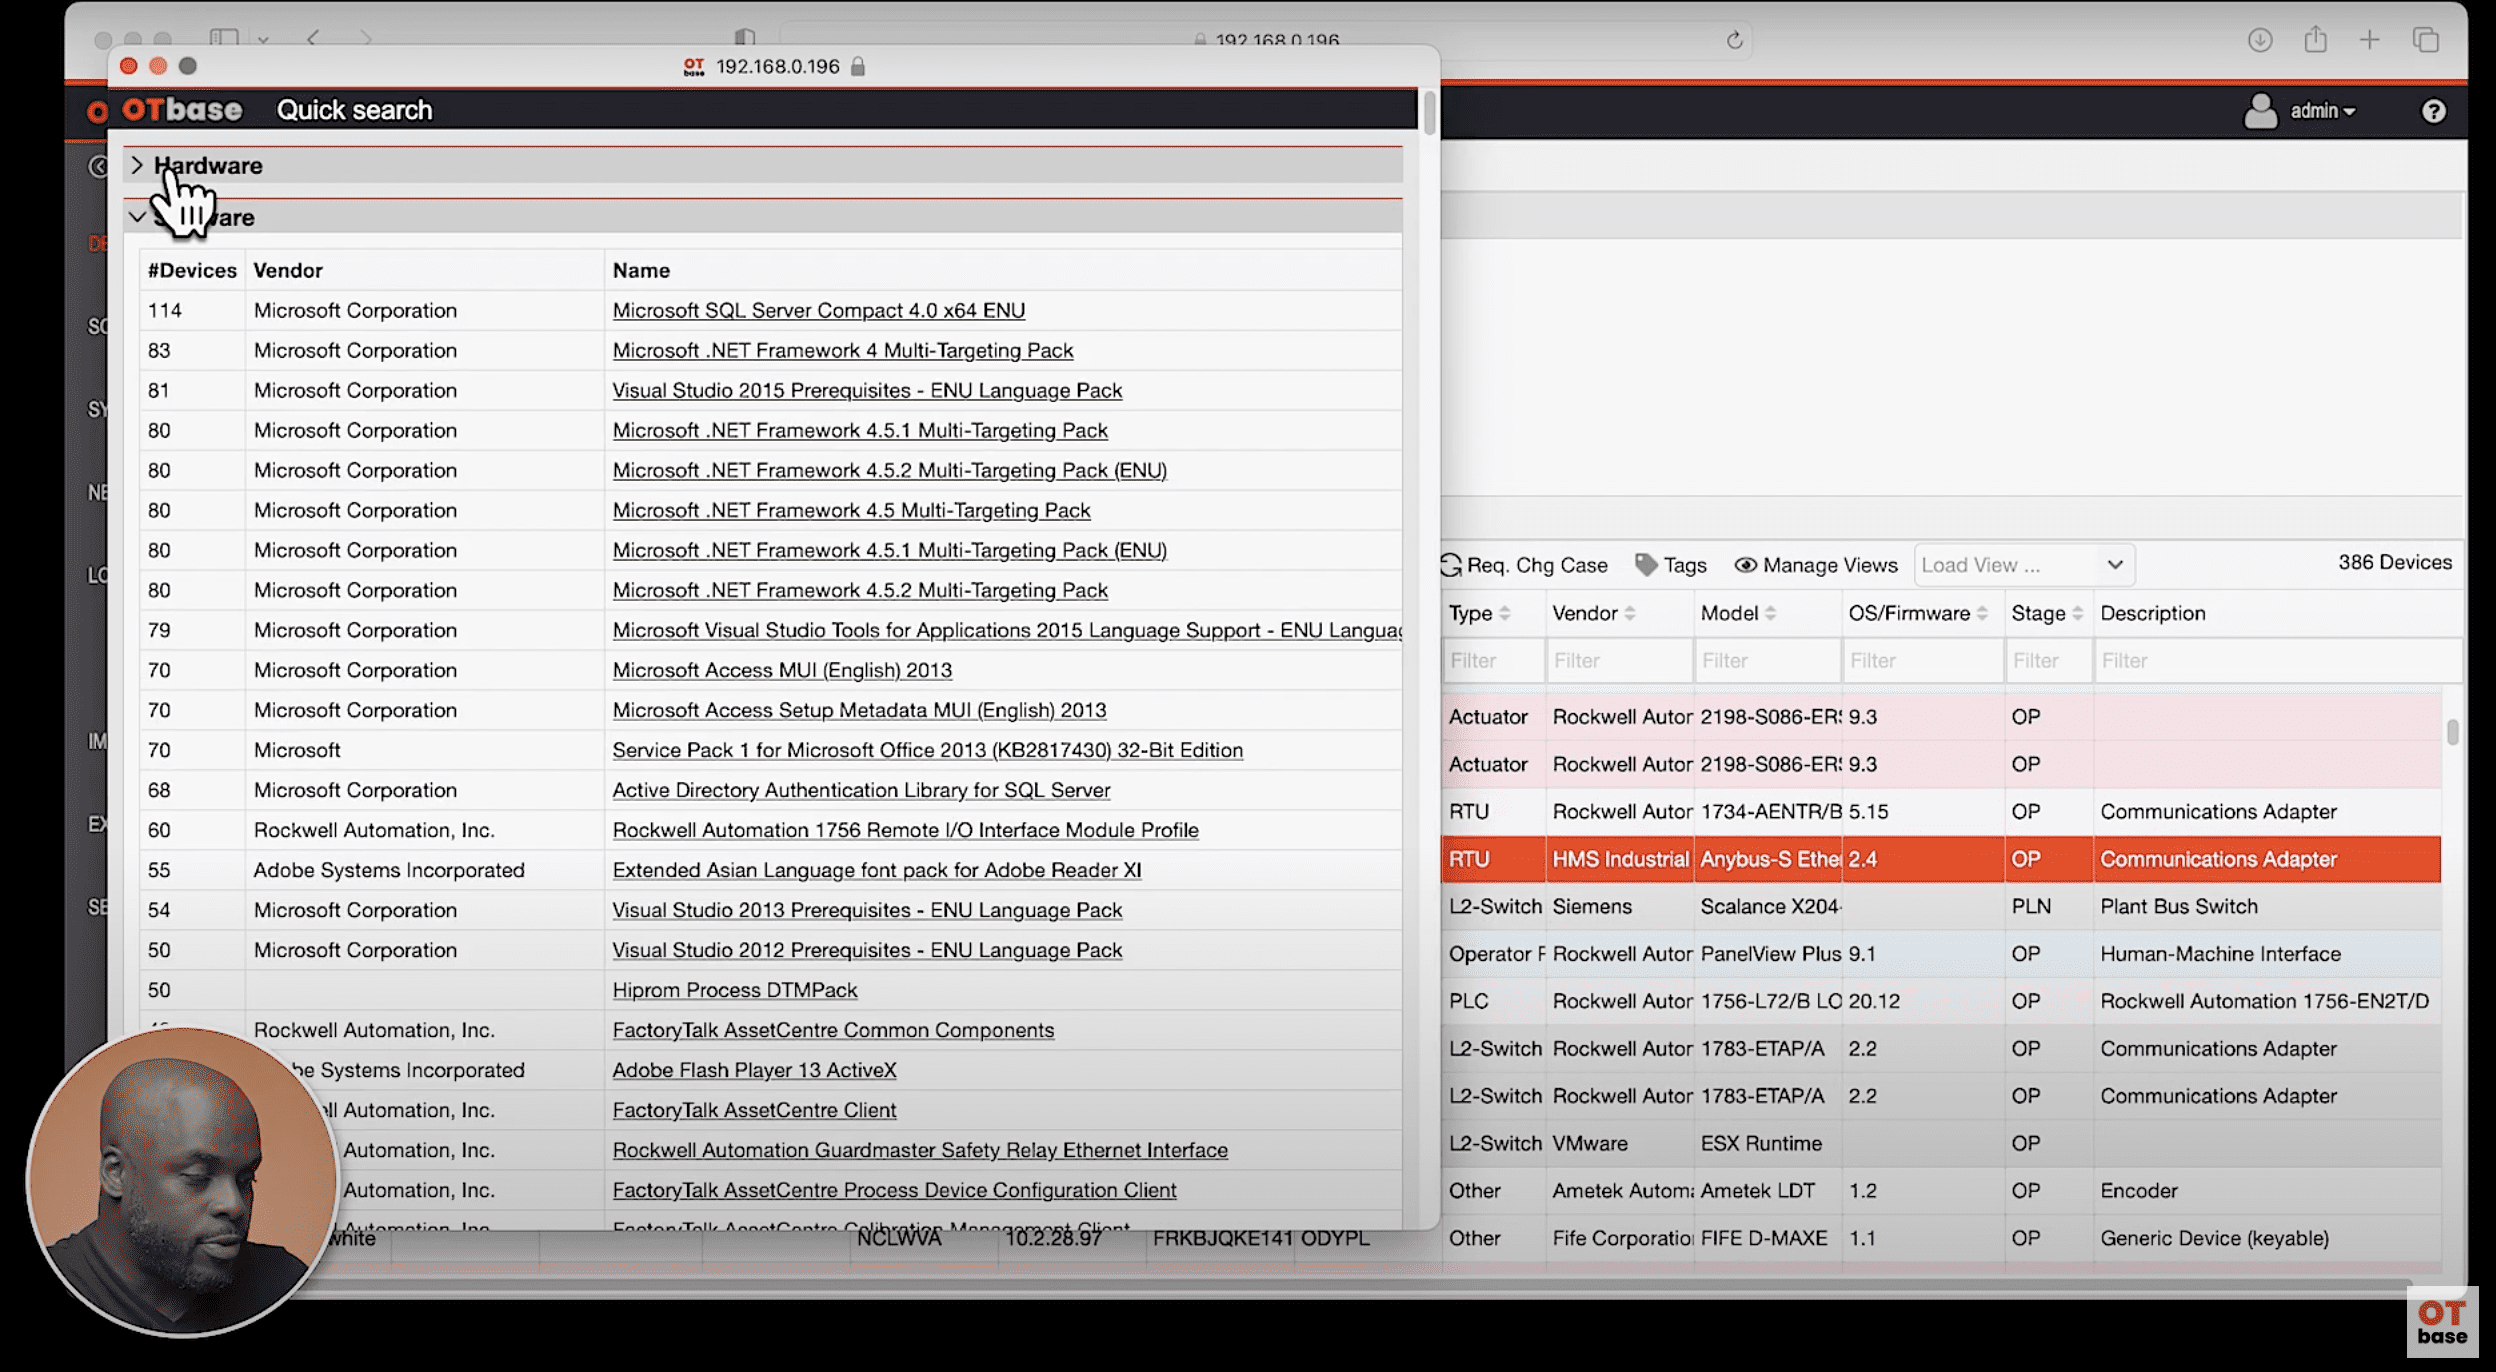
Task: Open Hiprom Process DTMPack link
Action: point(734,990)
